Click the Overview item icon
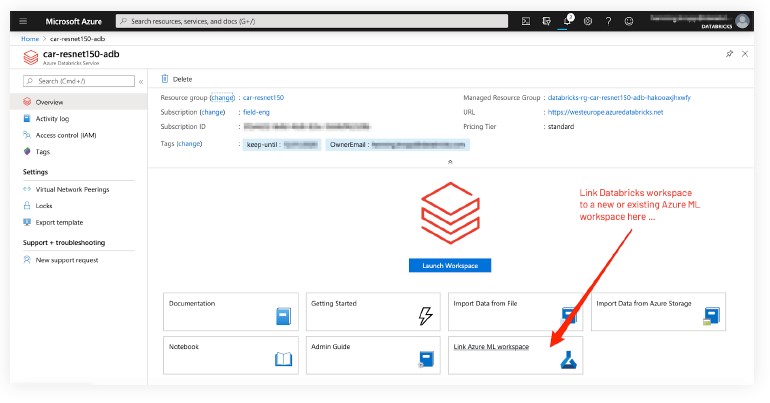 [x=27, y=102]
